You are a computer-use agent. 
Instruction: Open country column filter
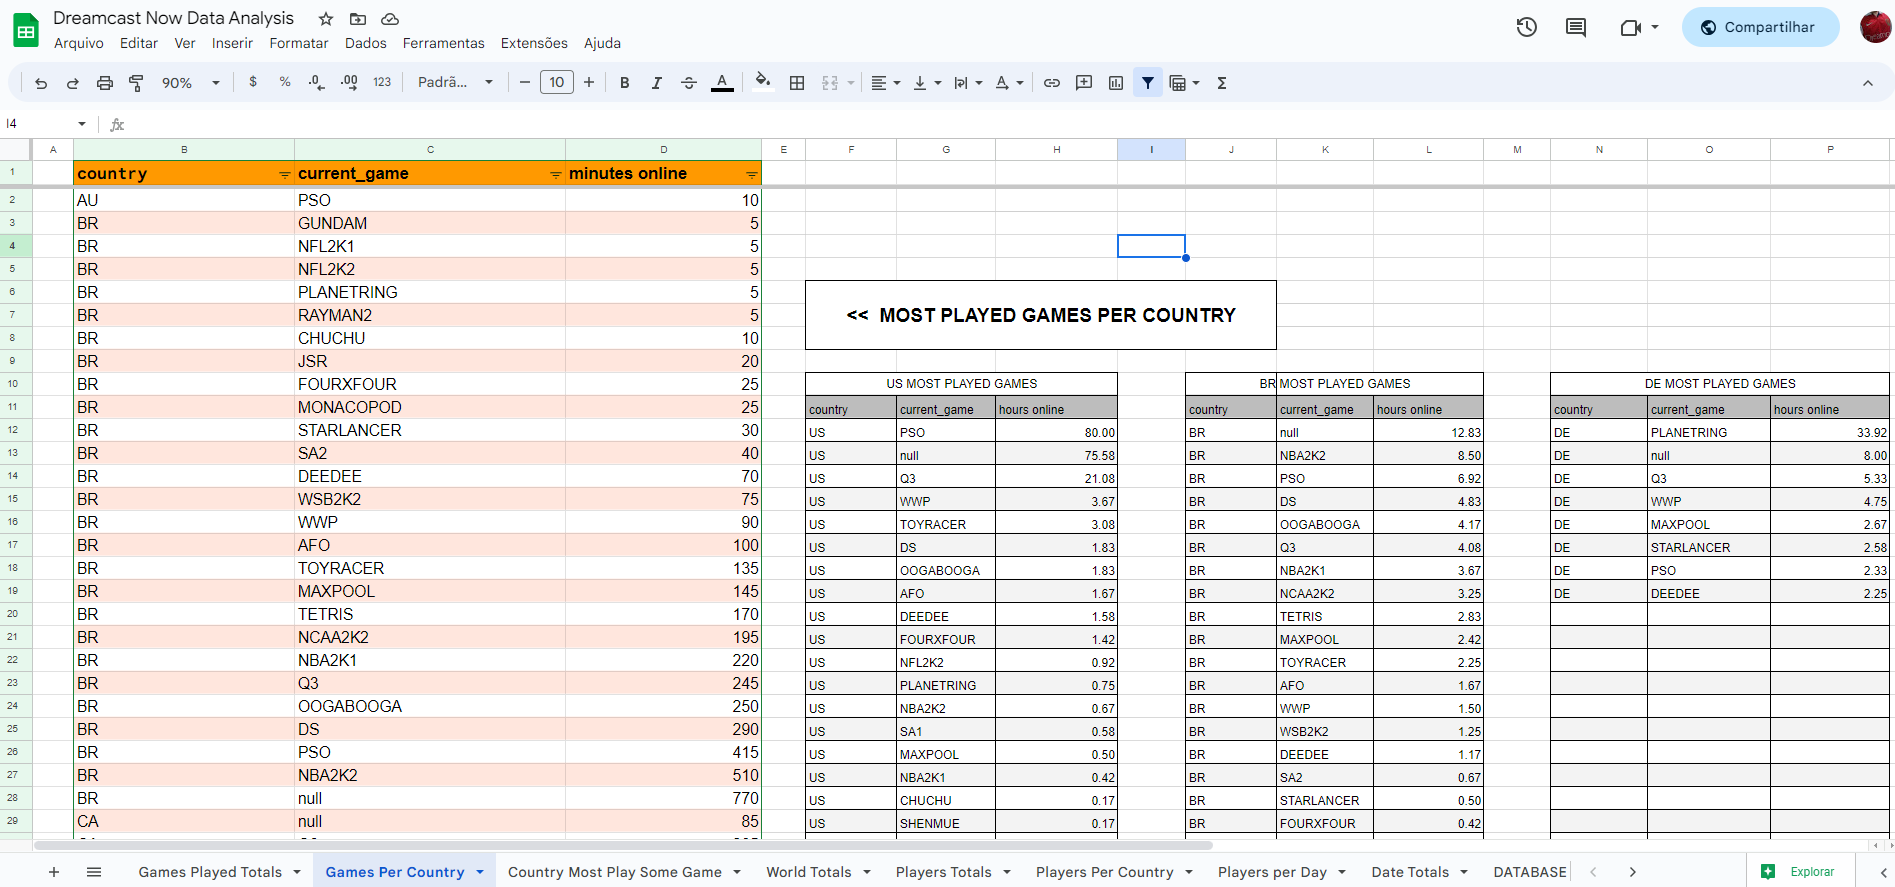tap(284, 175)
